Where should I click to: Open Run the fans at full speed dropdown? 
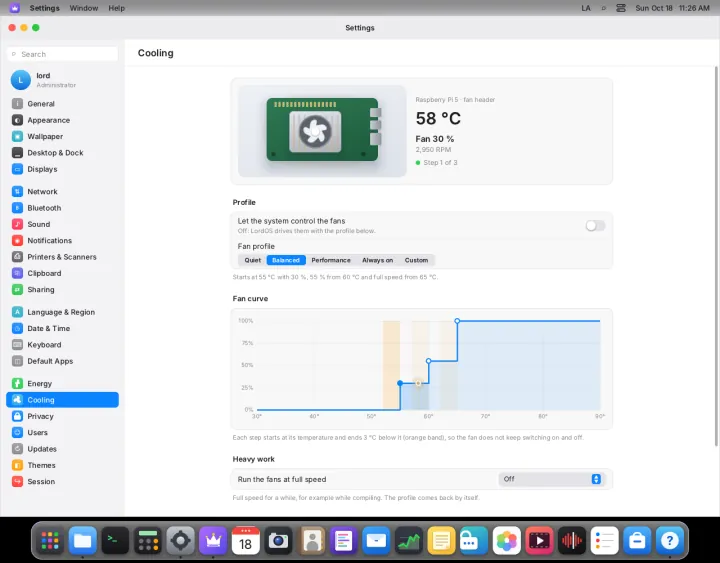tap(551, 479)
